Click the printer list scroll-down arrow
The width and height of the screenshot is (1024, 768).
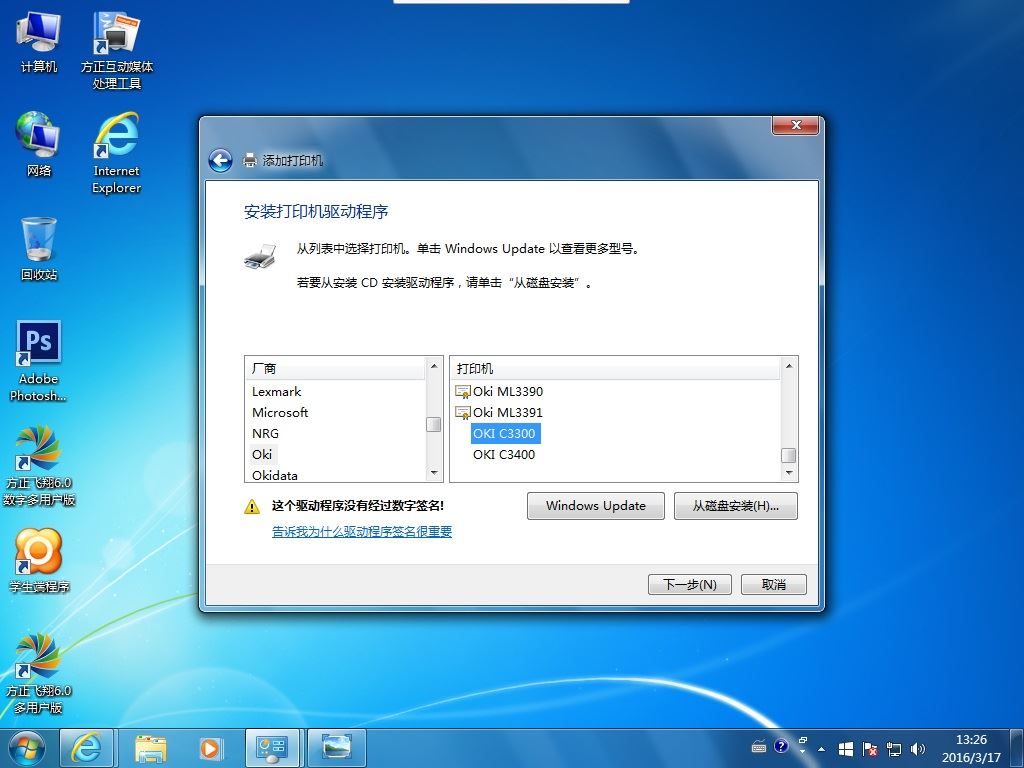coord(789,473)
